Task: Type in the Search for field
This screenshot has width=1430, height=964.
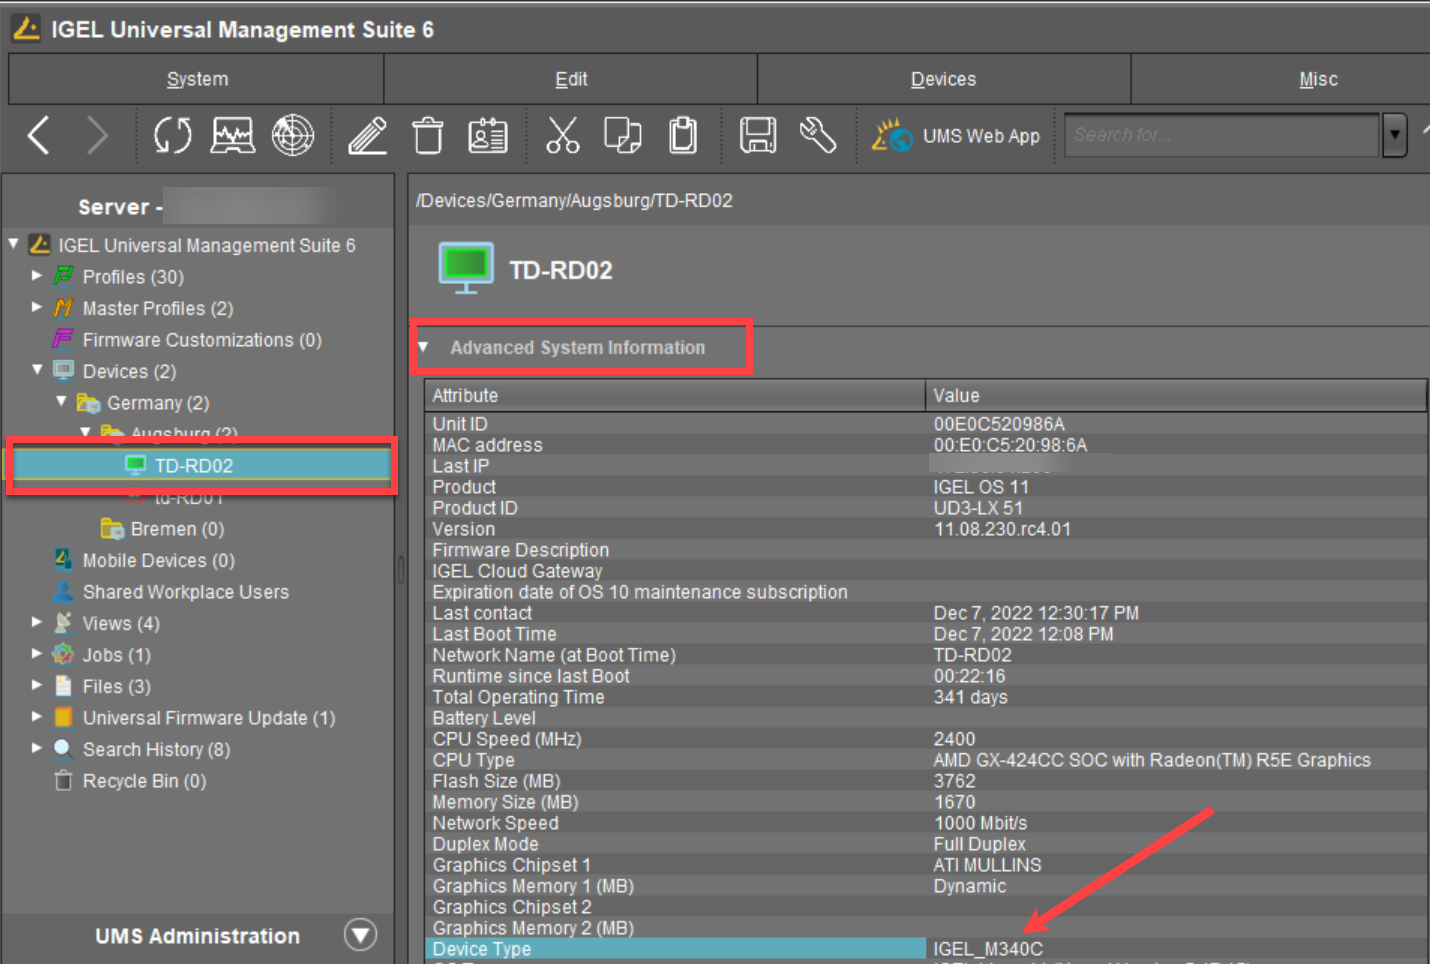Action: pyautogui.click(x=1221, y=135)
